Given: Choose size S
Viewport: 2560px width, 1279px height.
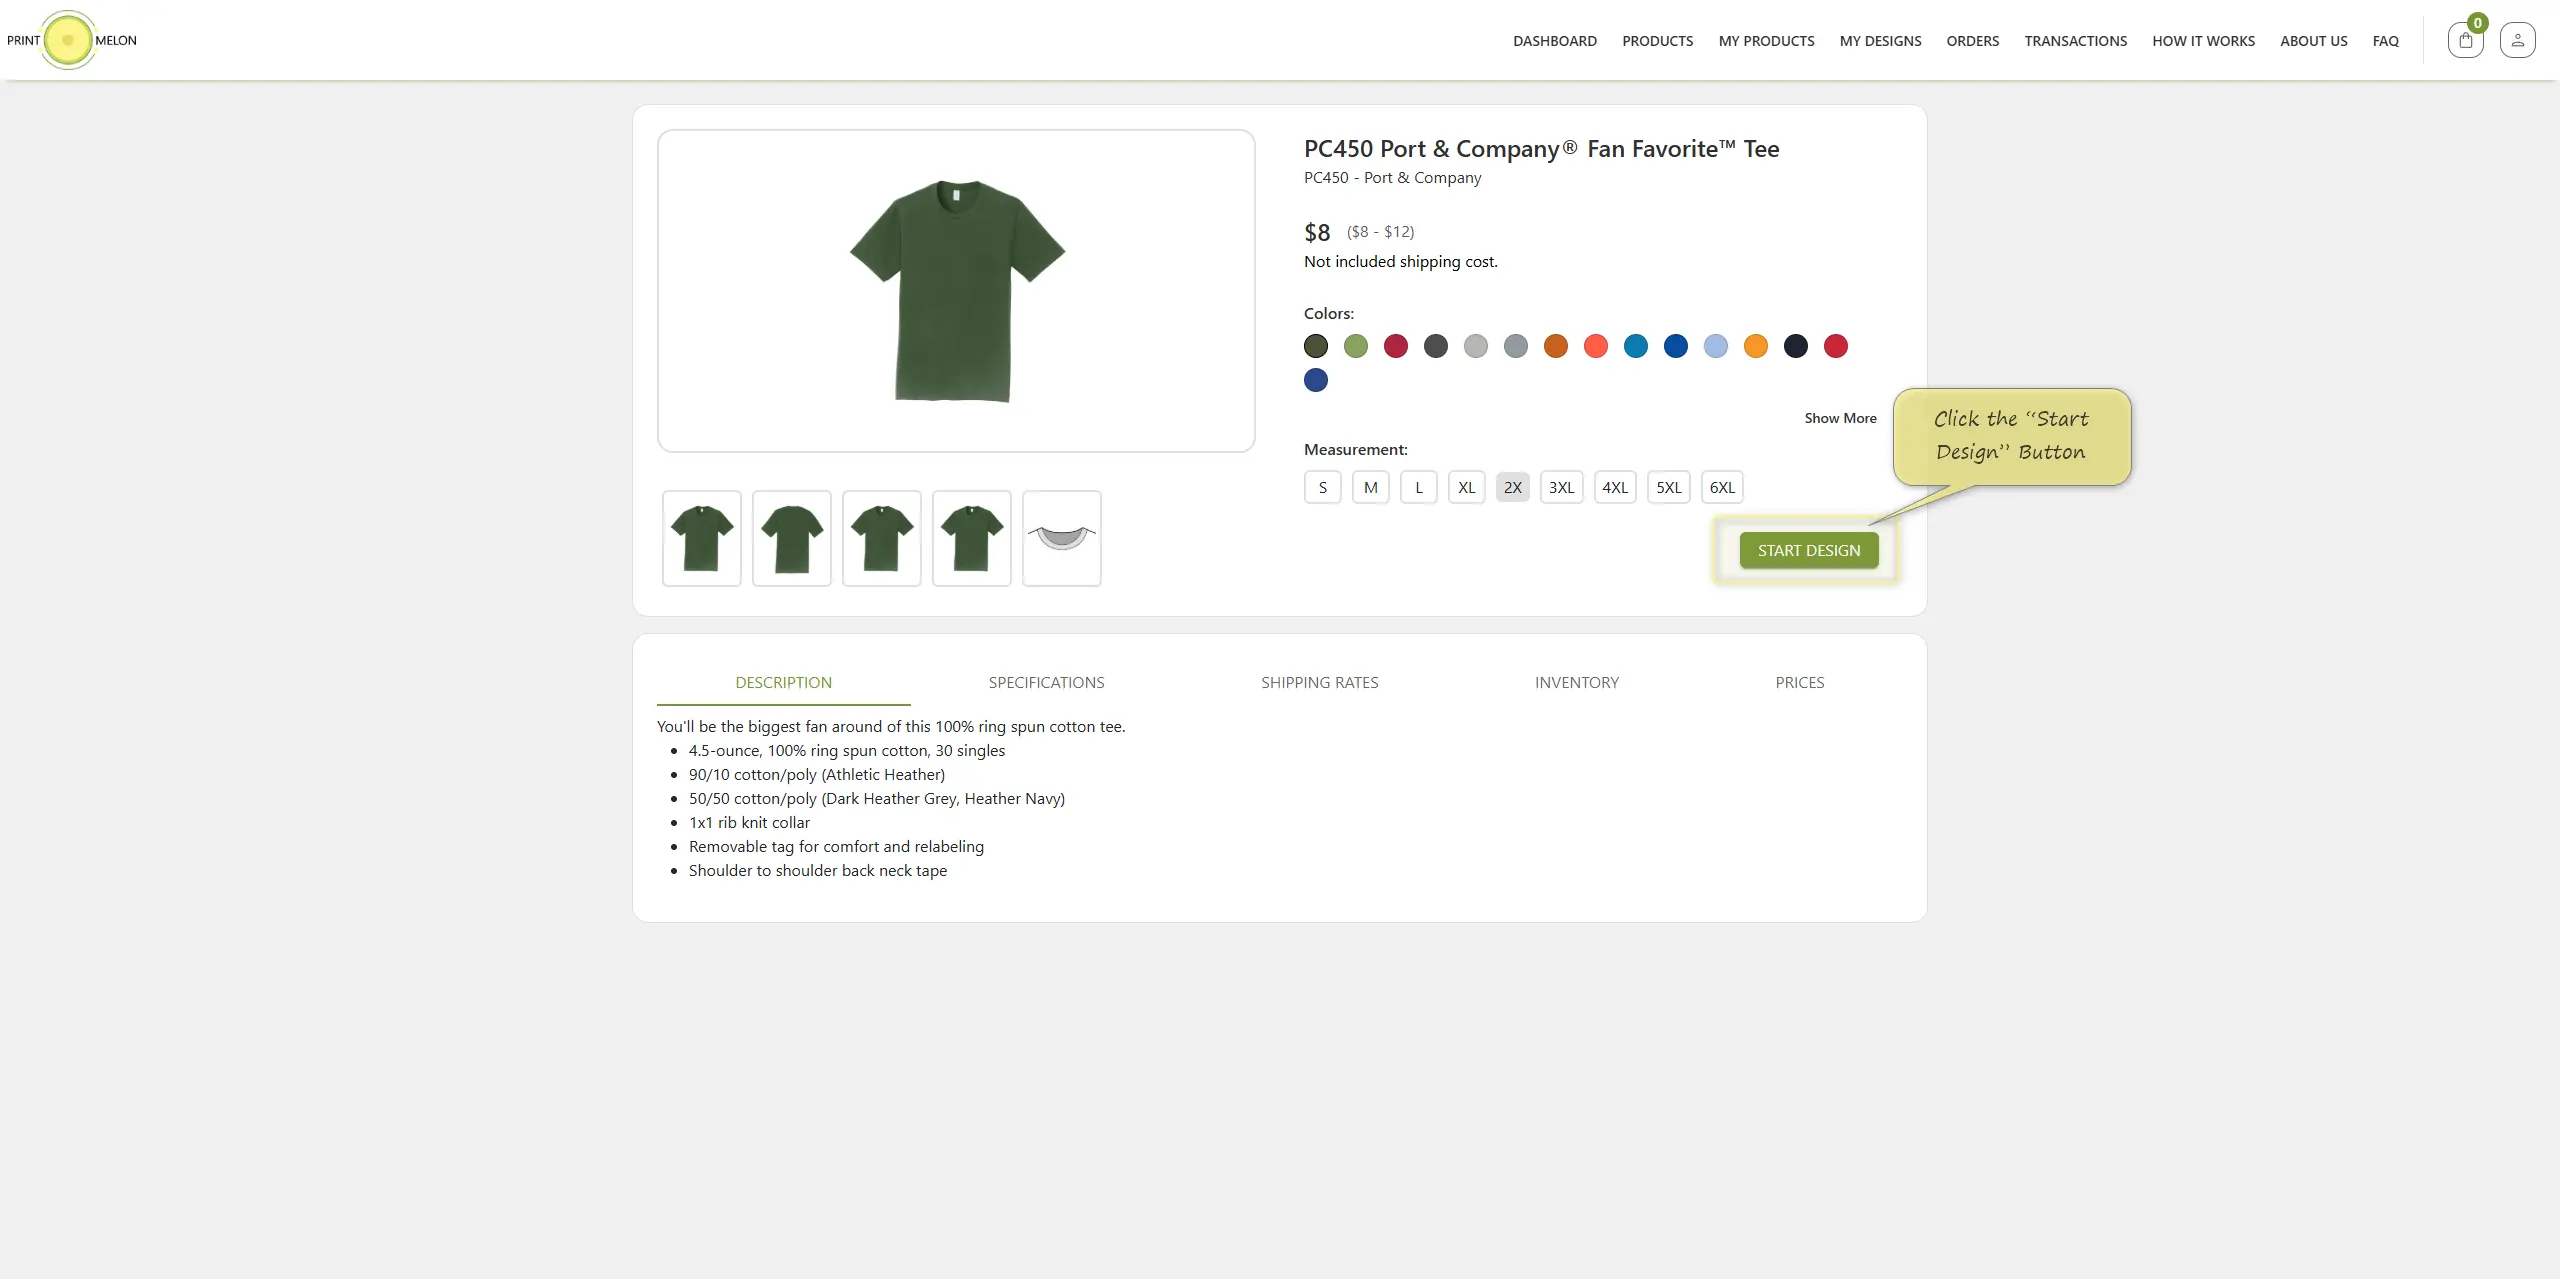Looking at the screenshot, I should tap(1322, 488).
